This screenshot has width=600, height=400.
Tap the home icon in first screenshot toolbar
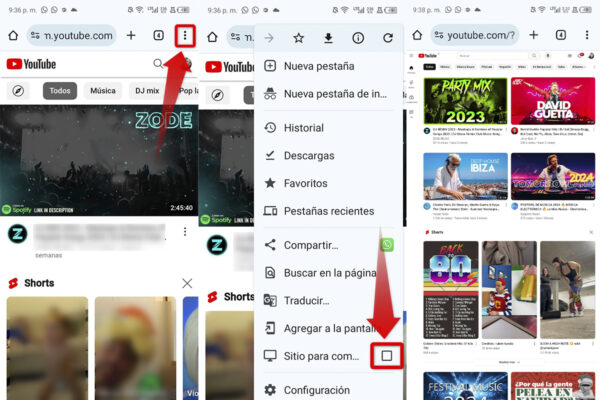[x=13, y=36]
